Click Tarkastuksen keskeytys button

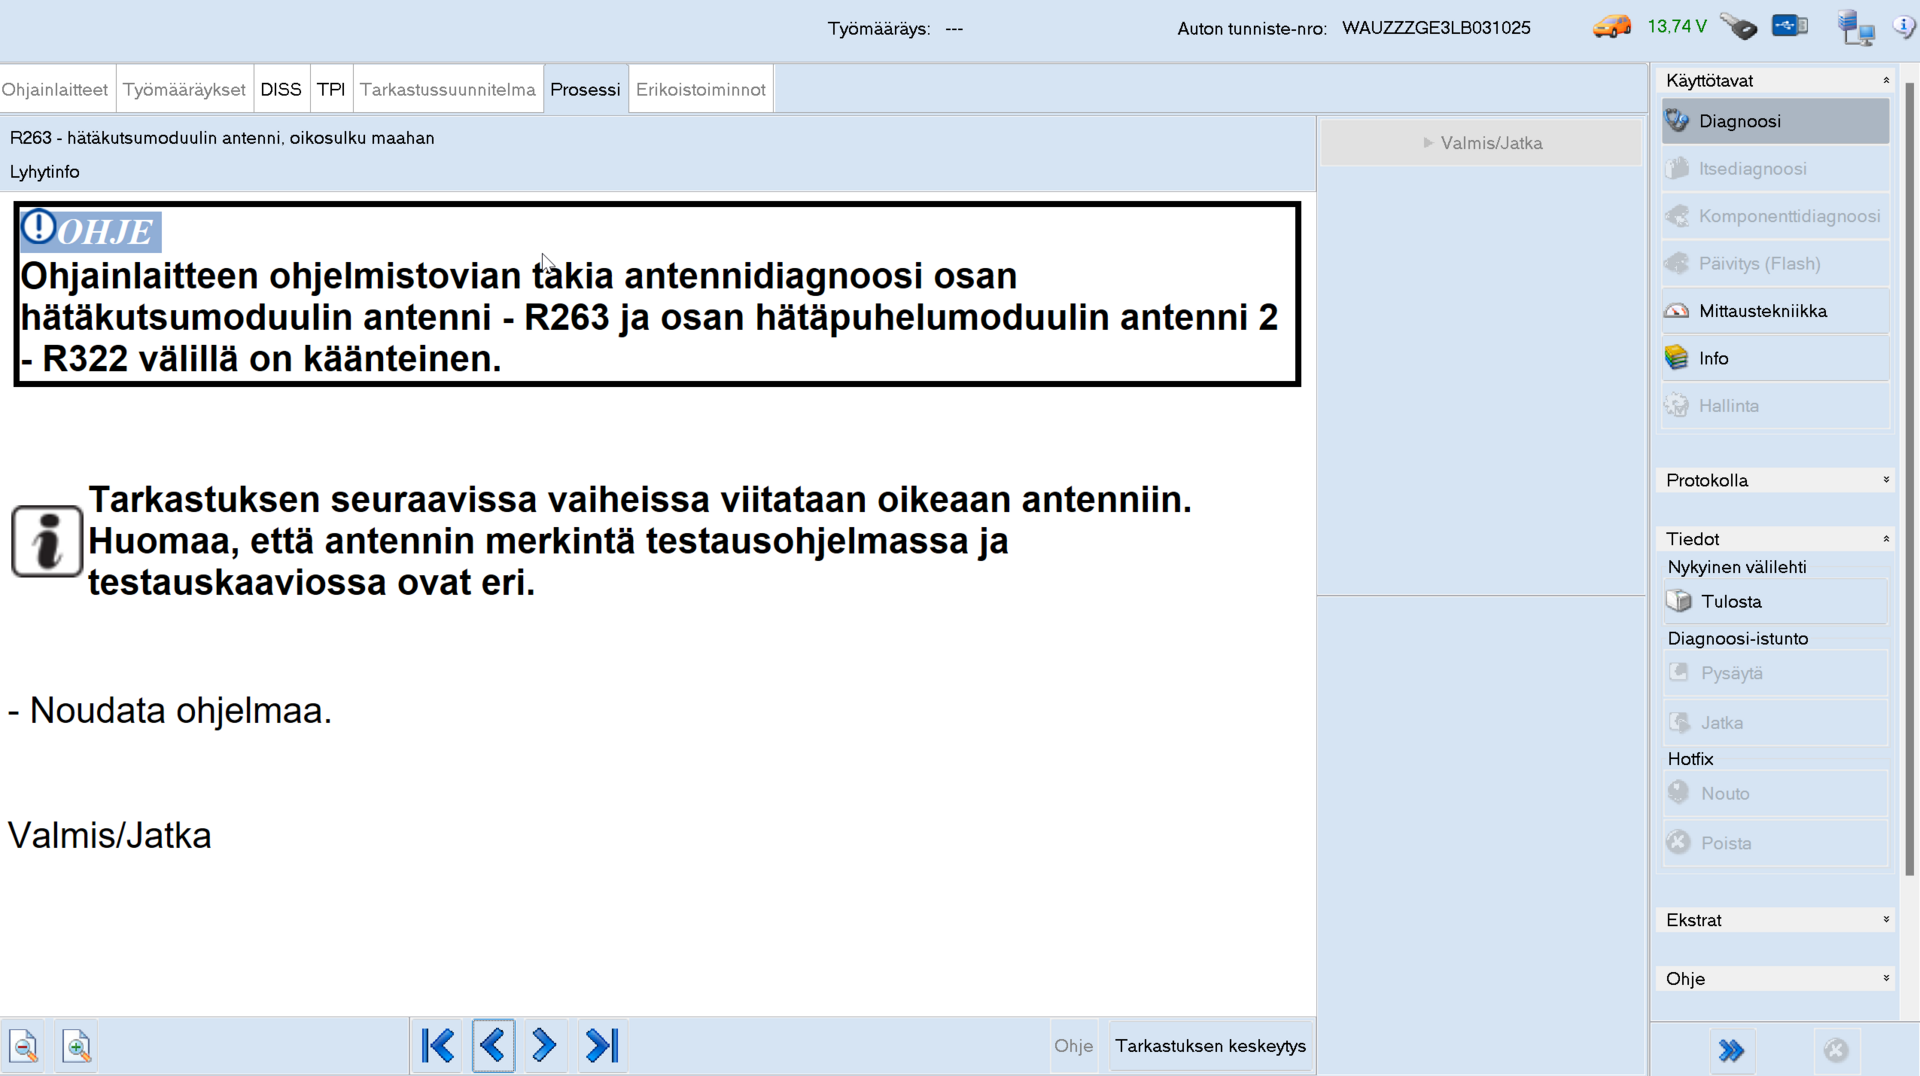(x=1210, y=1046)
